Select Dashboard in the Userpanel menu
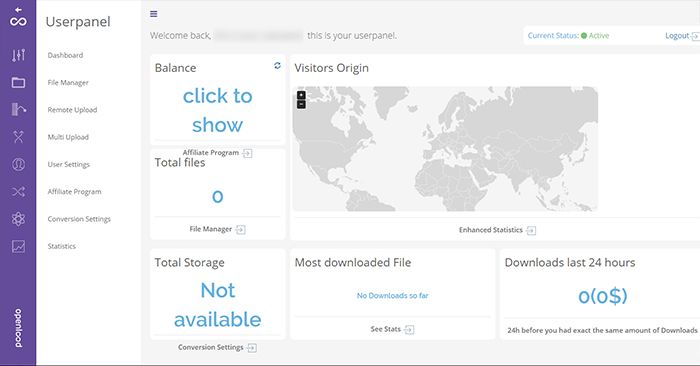Viewport: 700px width, 366px height. (65, 55)
